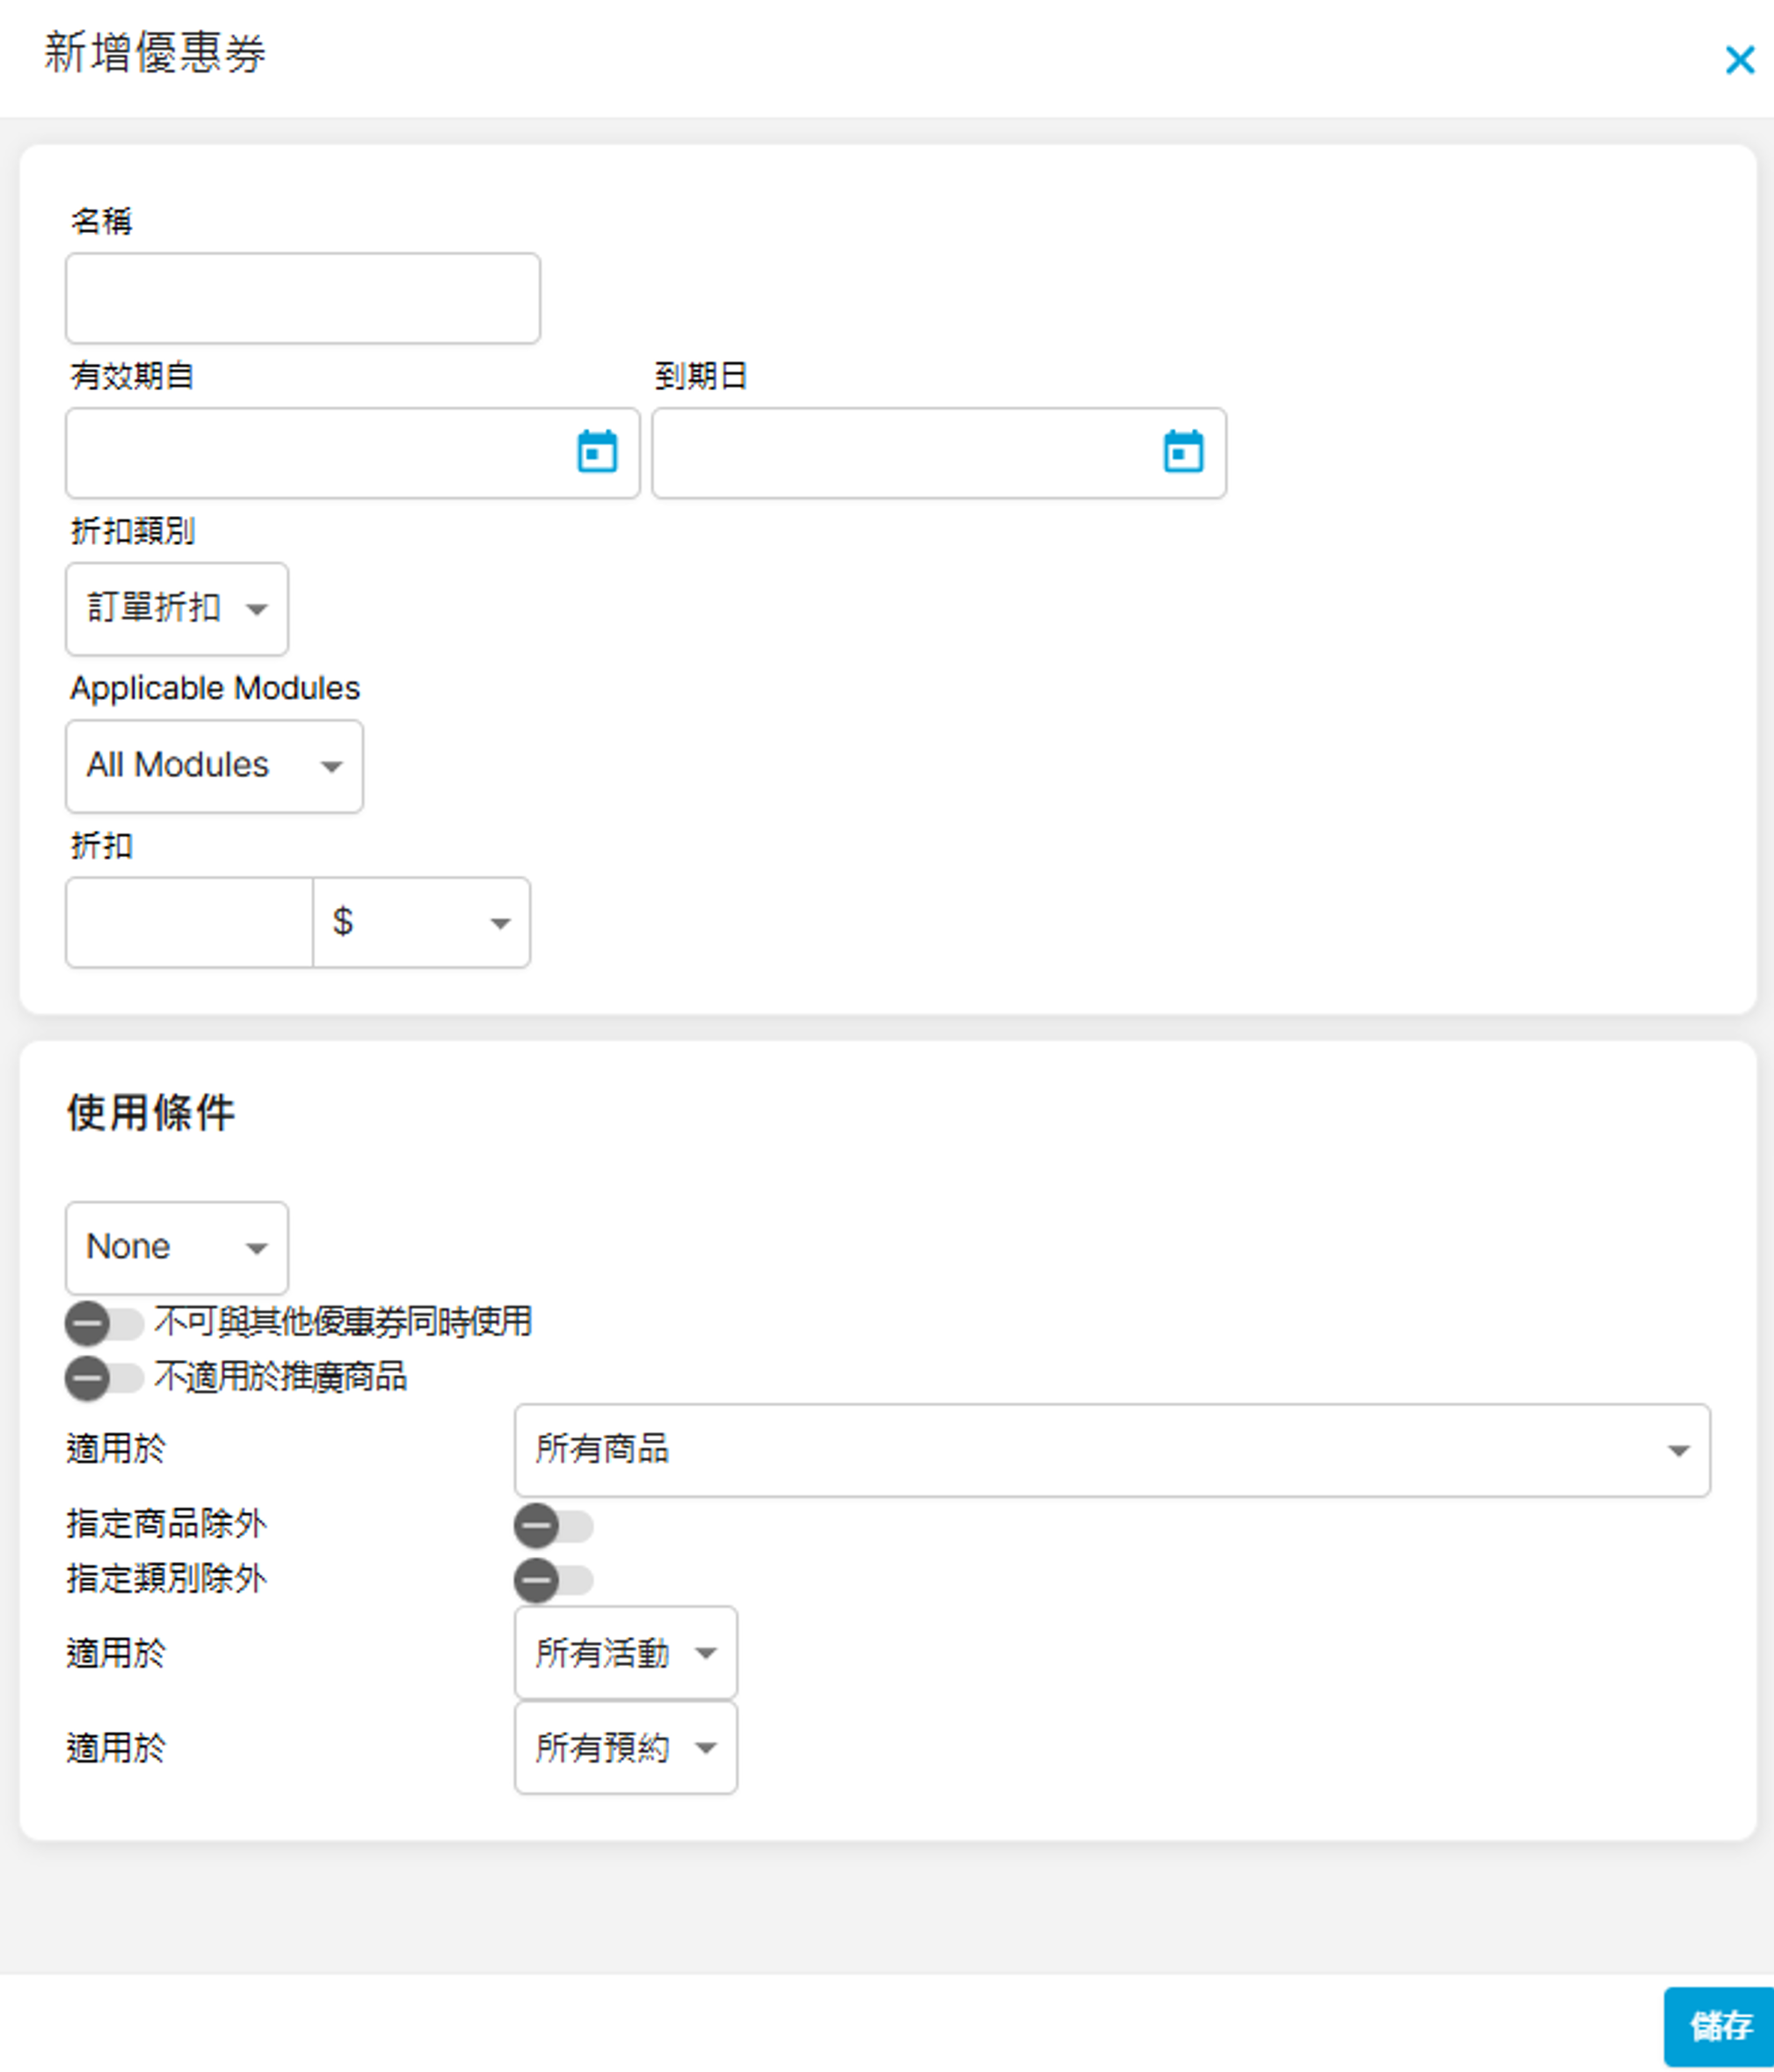Toggle the 指定商品除外 switch
This screenshot has height=2072, width=1774.
(553, 1526)
